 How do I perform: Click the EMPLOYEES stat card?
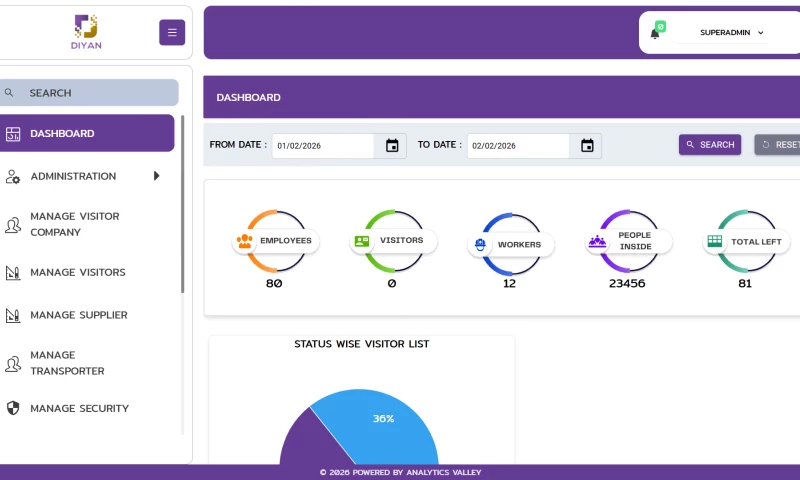coord(276,241)
